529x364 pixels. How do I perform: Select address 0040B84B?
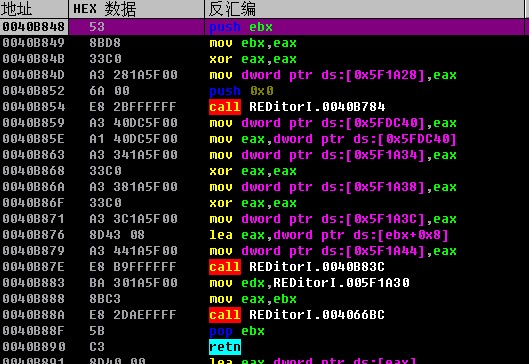pyautogui.click(x=33, y=59)
